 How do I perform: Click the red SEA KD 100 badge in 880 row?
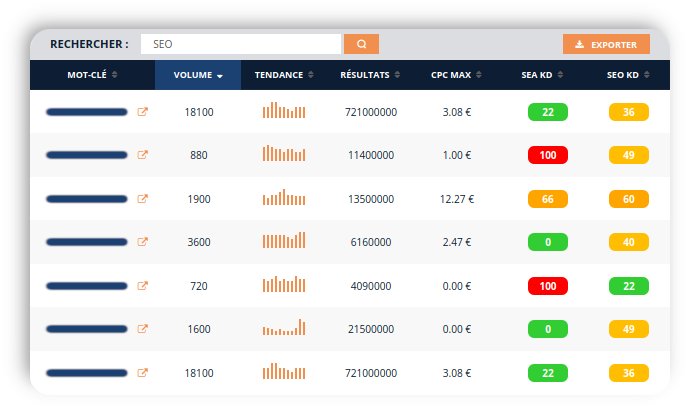pyautogui.click(x=547, y=155)
